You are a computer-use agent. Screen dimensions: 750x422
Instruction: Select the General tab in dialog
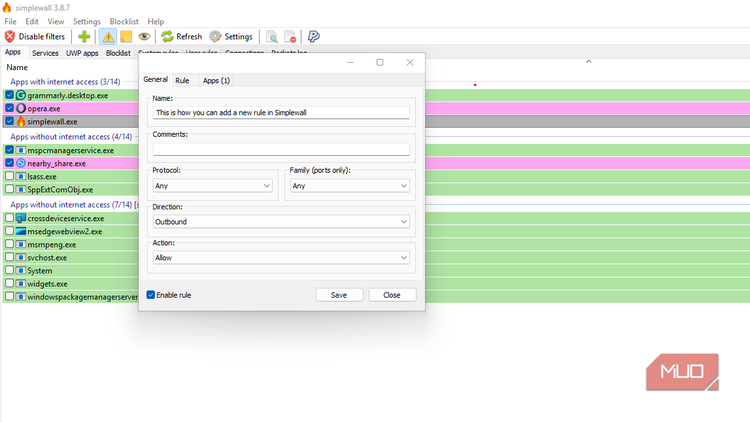155,79
